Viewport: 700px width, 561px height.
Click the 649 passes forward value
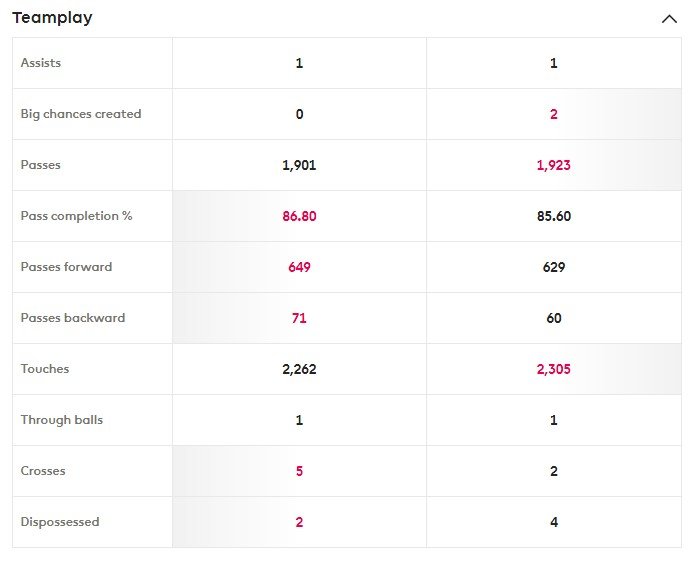coord(299,267)
